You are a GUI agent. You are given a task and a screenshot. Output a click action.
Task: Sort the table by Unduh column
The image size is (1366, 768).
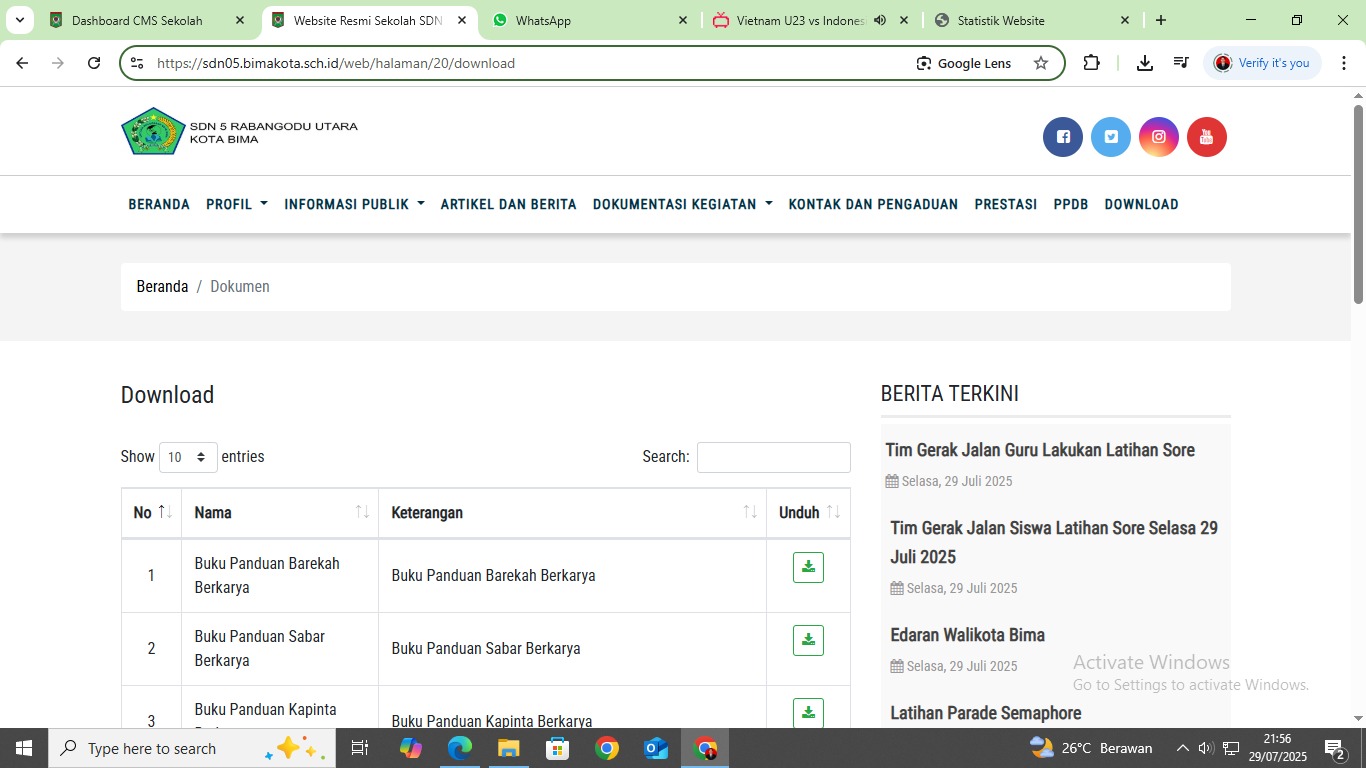(x=808, y=513)
